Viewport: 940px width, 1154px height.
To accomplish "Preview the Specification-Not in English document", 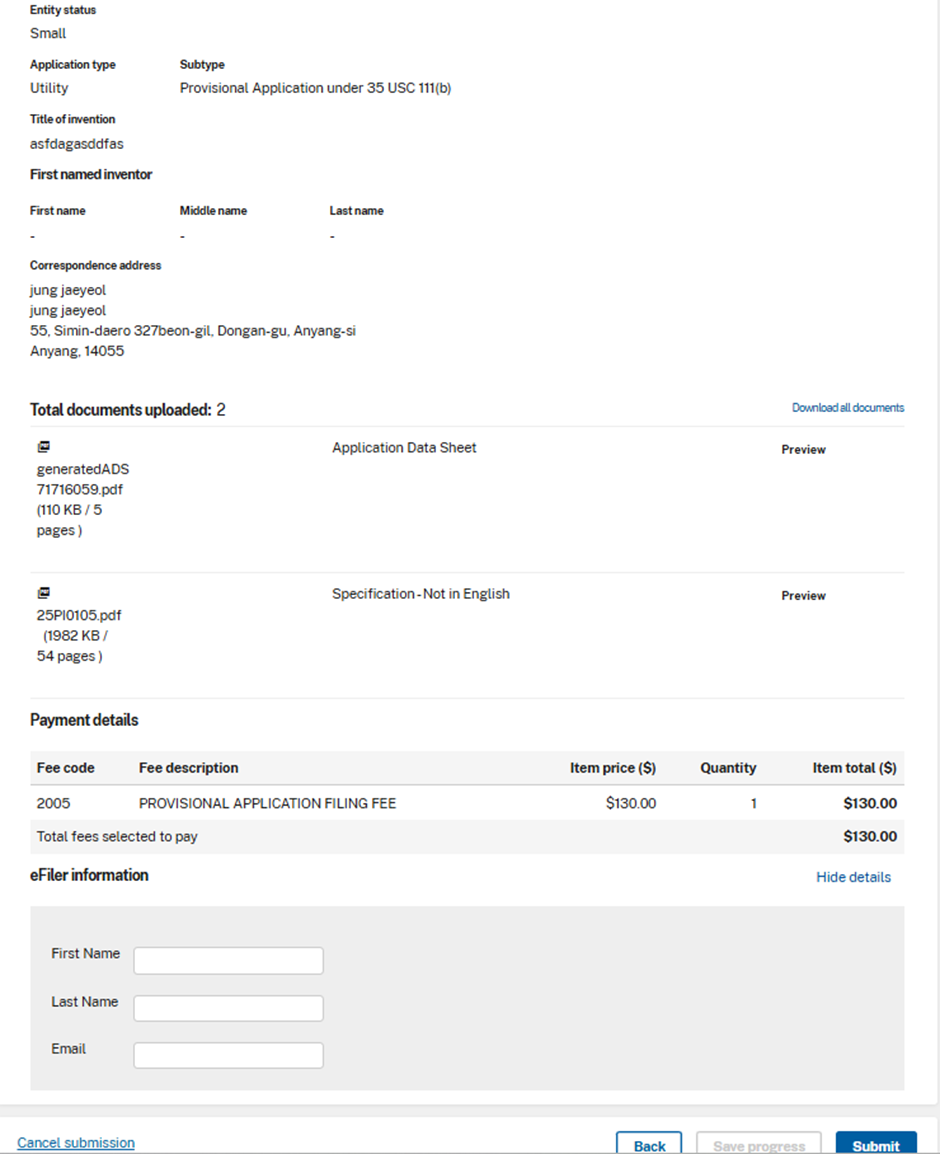I will click(803, 596).
